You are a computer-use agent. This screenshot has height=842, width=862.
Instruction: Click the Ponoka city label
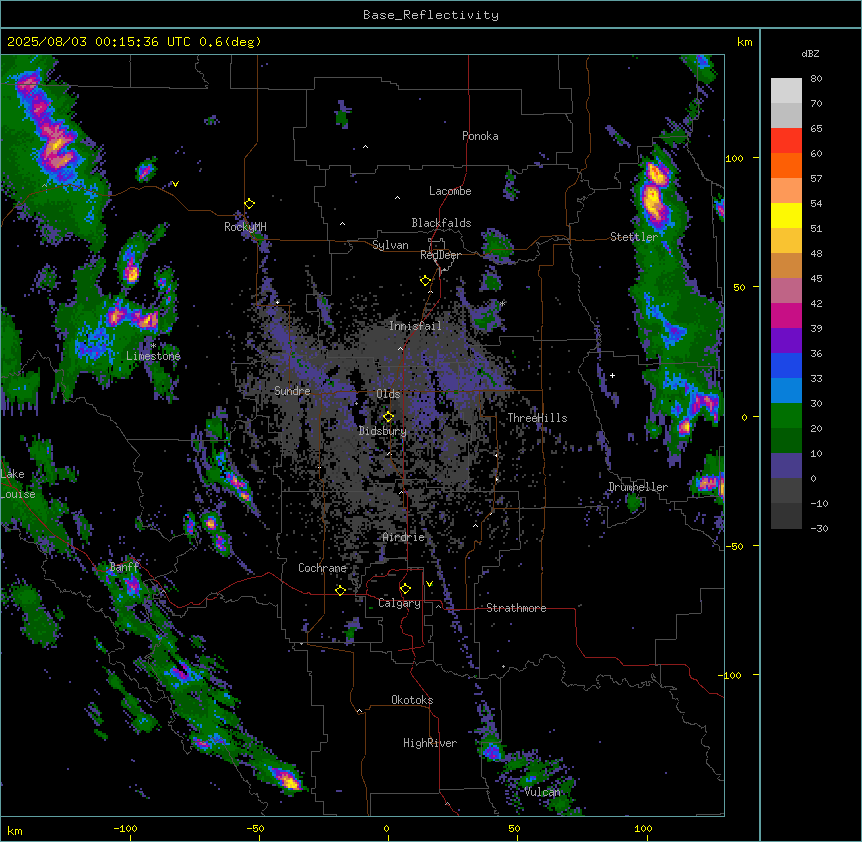click(x=480, y=136)
